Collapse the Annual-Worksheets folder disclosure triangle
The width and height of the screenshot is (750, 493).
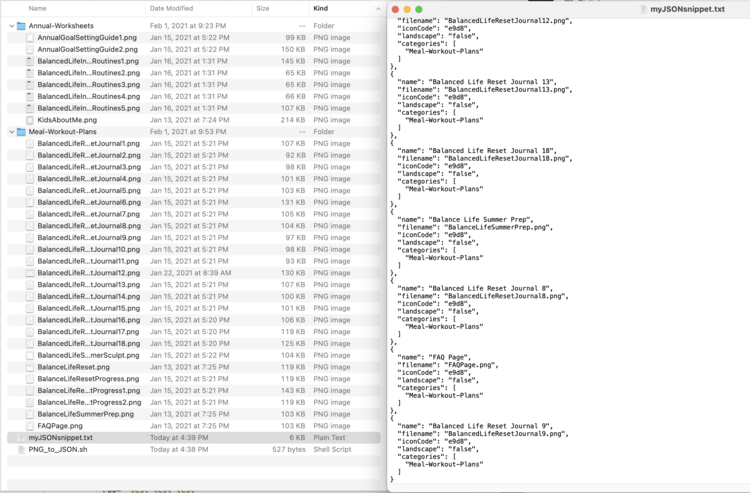tap(11, 25)
